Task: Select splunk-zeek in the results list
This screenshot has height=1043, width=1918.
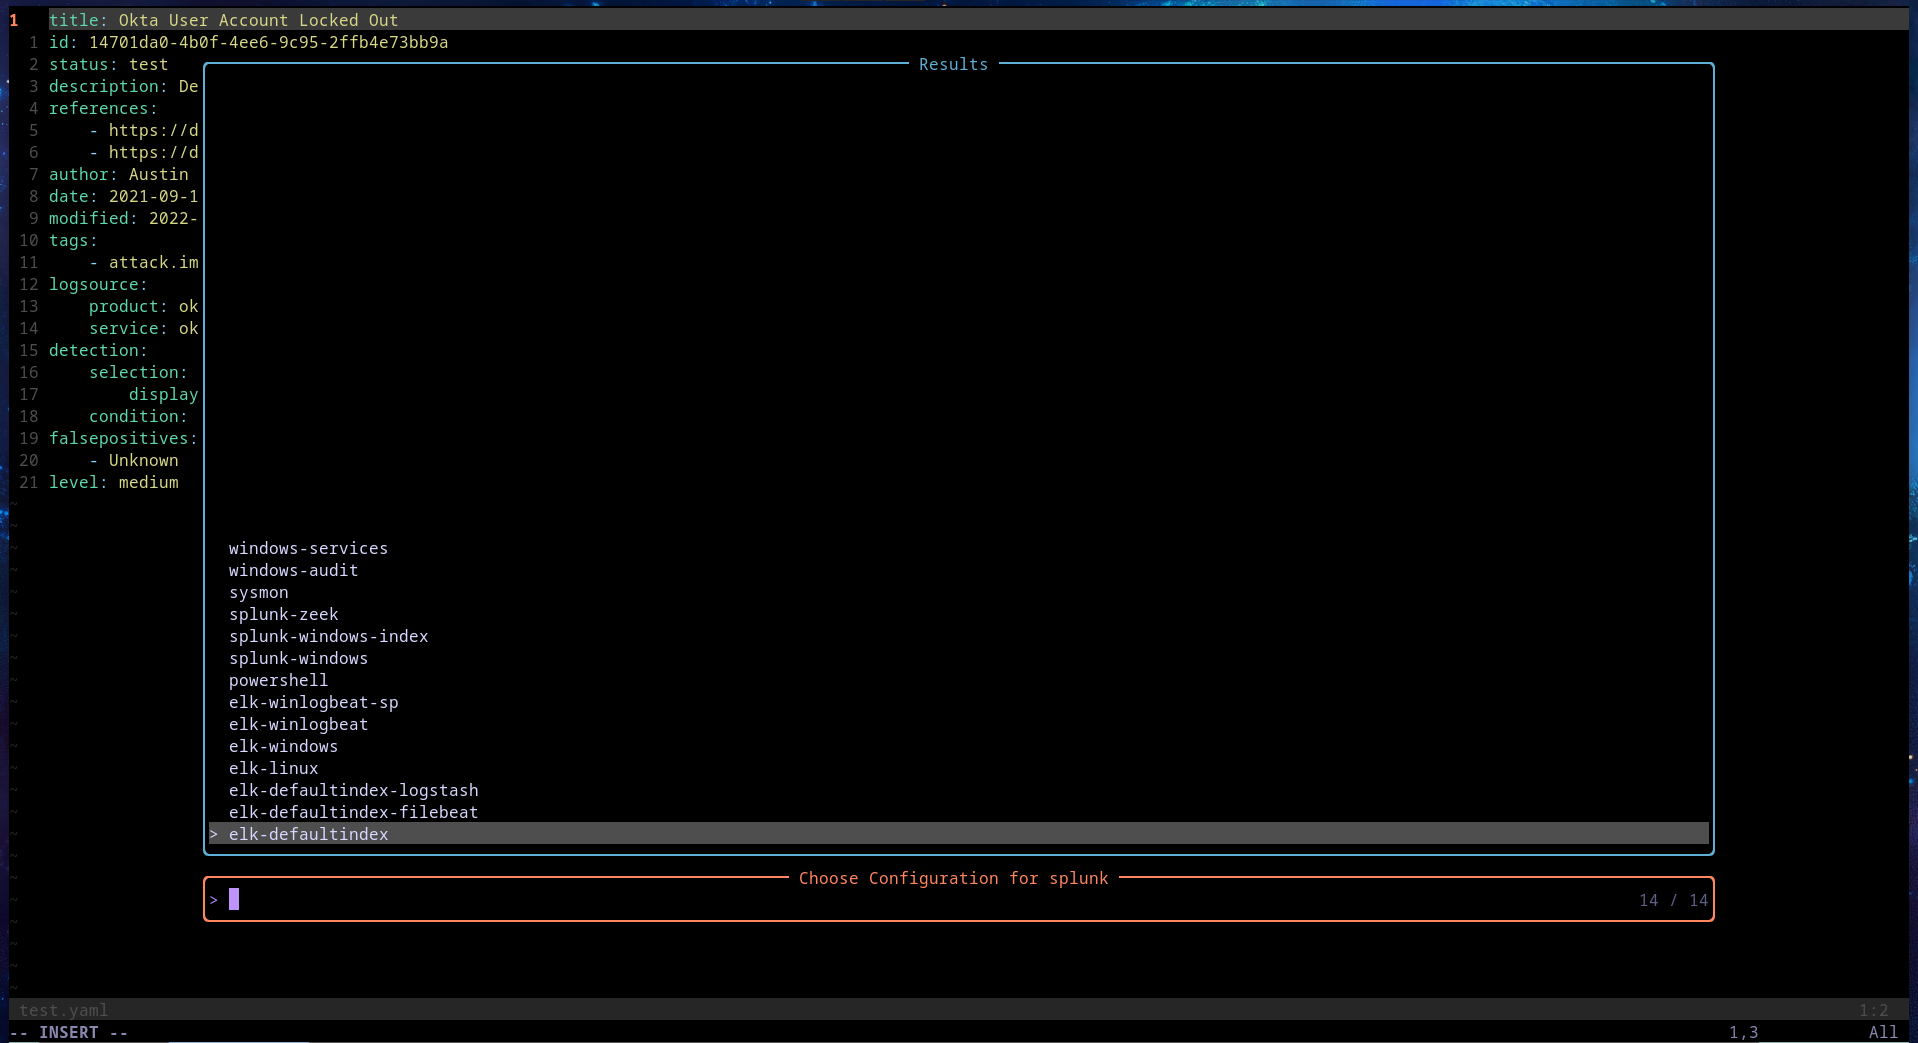Action: pyautogui.click(x=283, y=614)
